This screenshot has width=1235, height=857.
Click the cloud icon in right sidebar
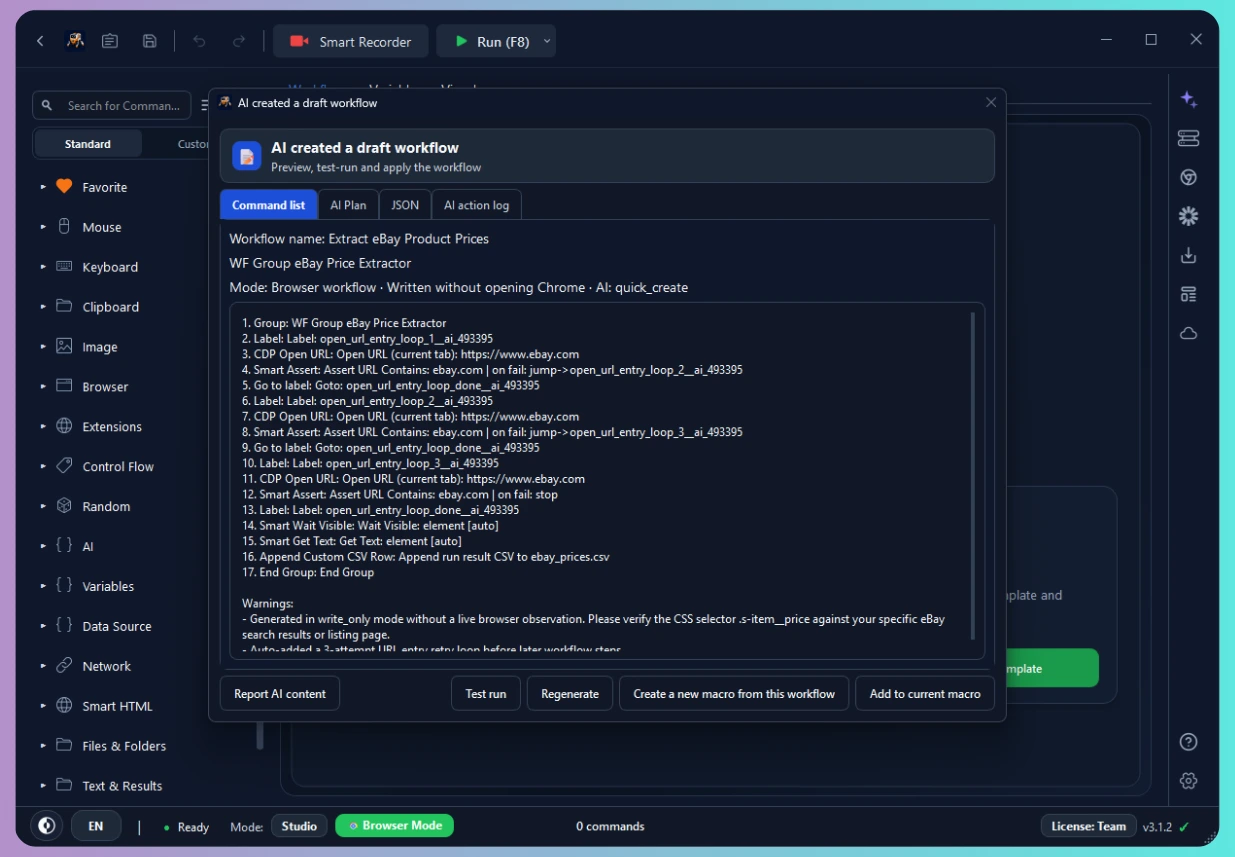[x=1188, y=333]
